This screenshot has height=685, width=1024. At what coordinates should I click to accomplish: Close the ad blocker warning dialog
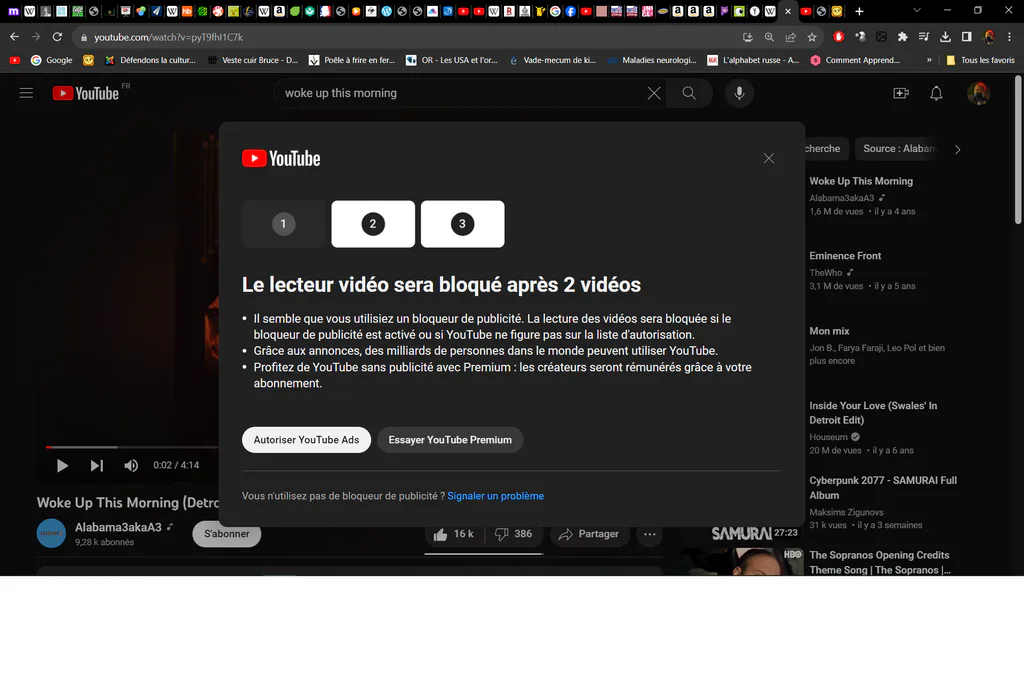pos(769,159)
